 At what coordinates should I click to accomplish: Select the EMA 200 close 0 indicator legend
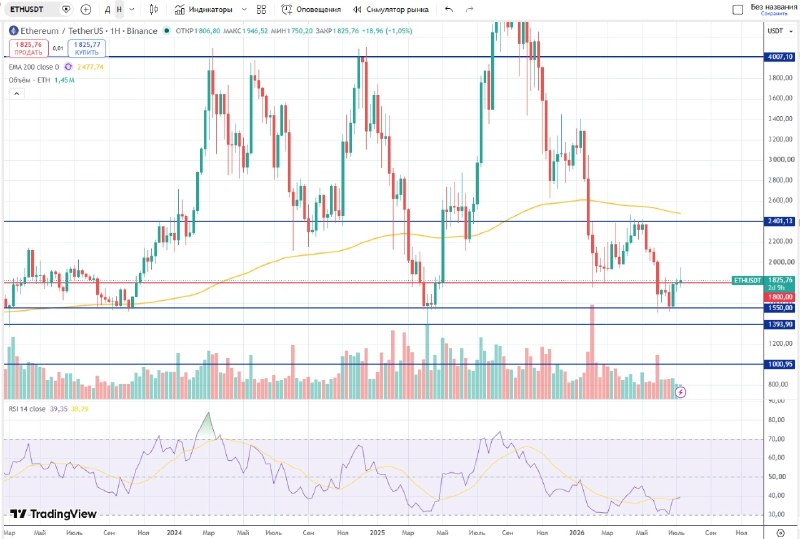click(x=34, y=67)
